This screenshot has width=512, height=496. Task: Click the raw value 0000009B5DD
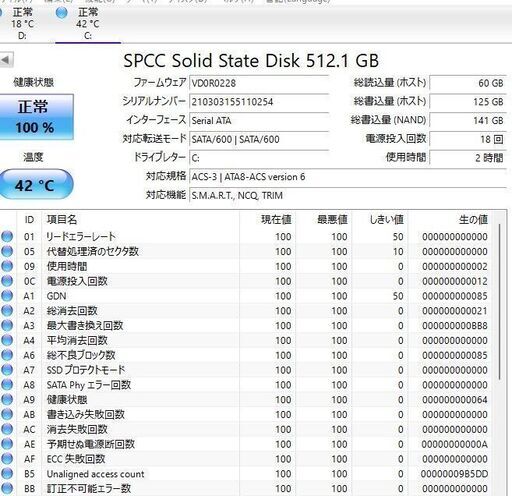(454, 474)
